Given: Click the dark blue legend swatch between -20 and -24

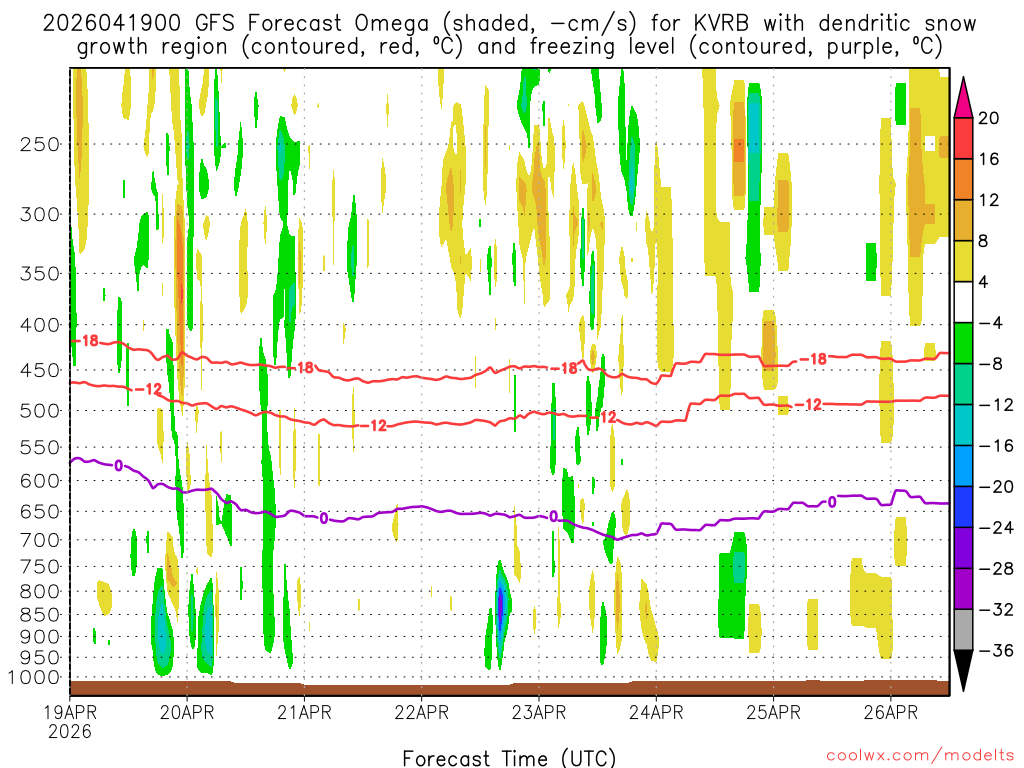Looking at the screenshot, I should (x=963, y=507).
